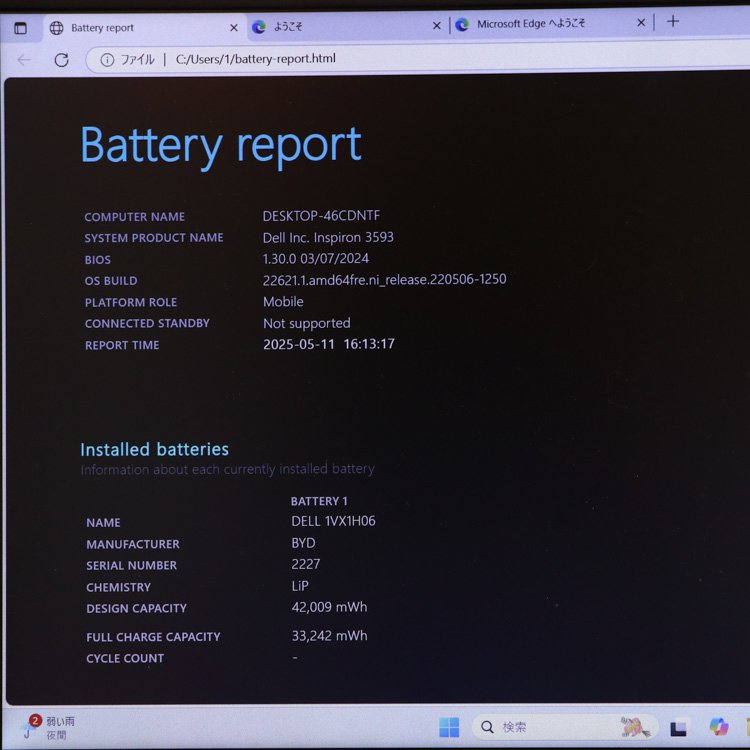Image resolution: width=750 pixels, height=750 pixels.
Task: Select the LiP chemistry value
Action: click(x=300, y=586)
